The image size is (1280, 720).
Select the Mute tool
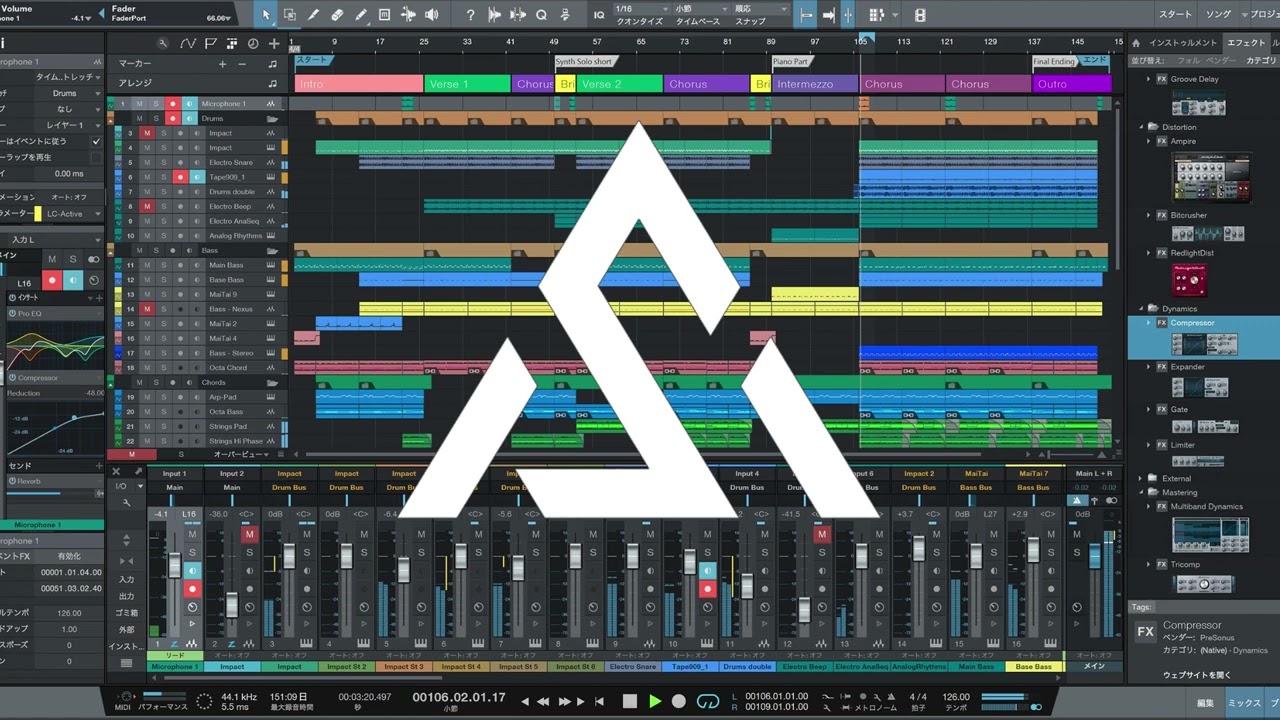[x=384, y=15]
